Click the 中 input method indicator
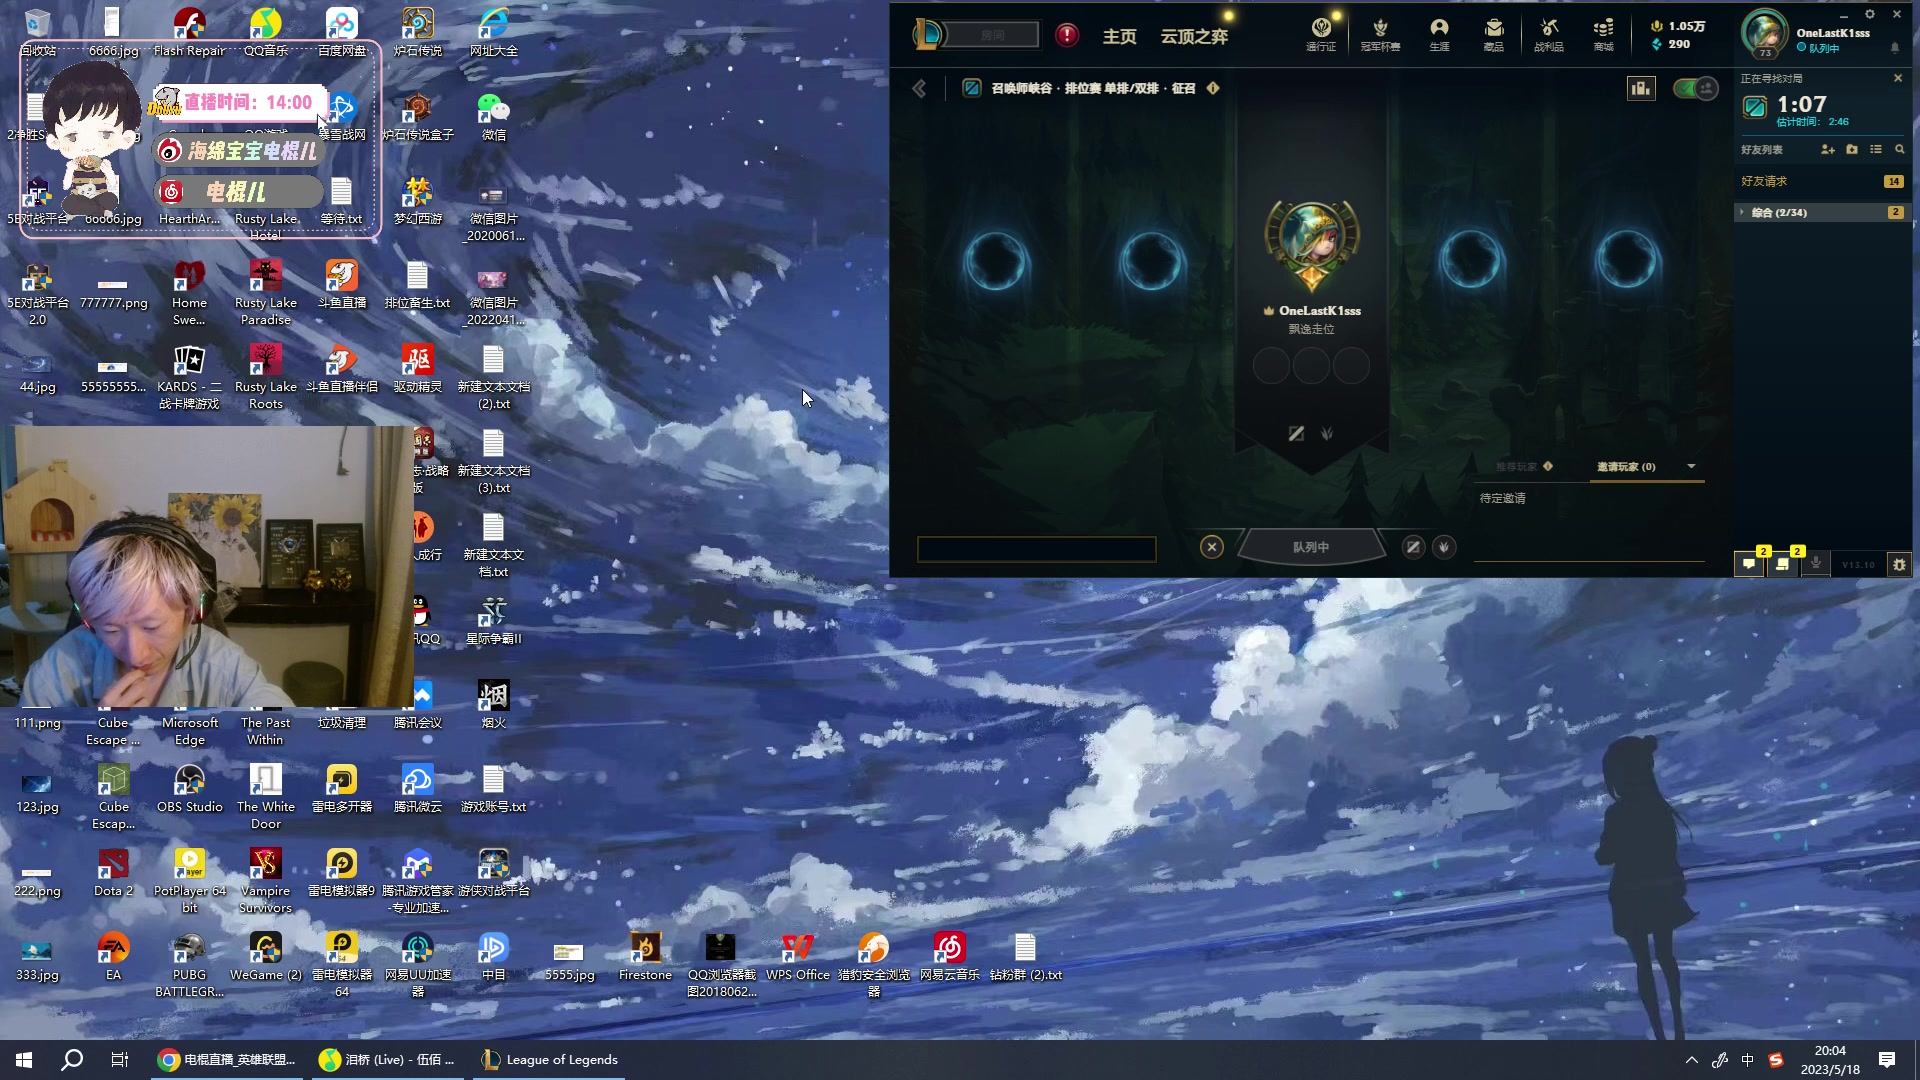The height and width of the screenshot is (1080, 1920). coord(1747,1060)
